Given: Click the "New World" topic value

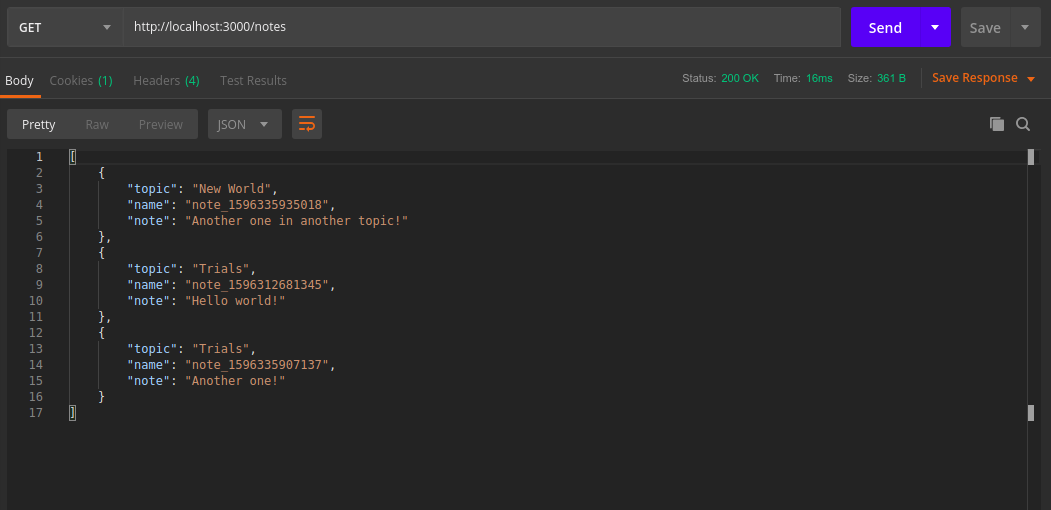Looking at the screenshot, I should click(x=232, y=188).
